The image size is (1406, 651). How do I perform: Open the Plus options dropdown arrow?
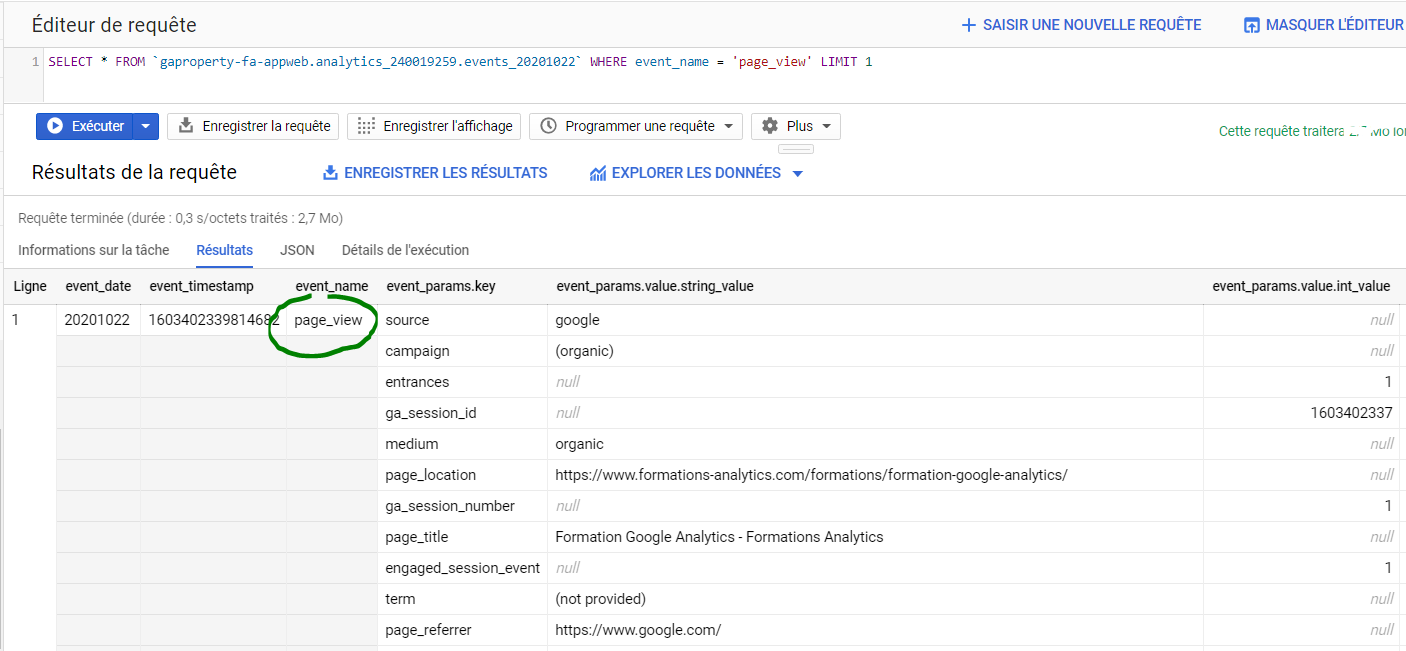[826, 126]
